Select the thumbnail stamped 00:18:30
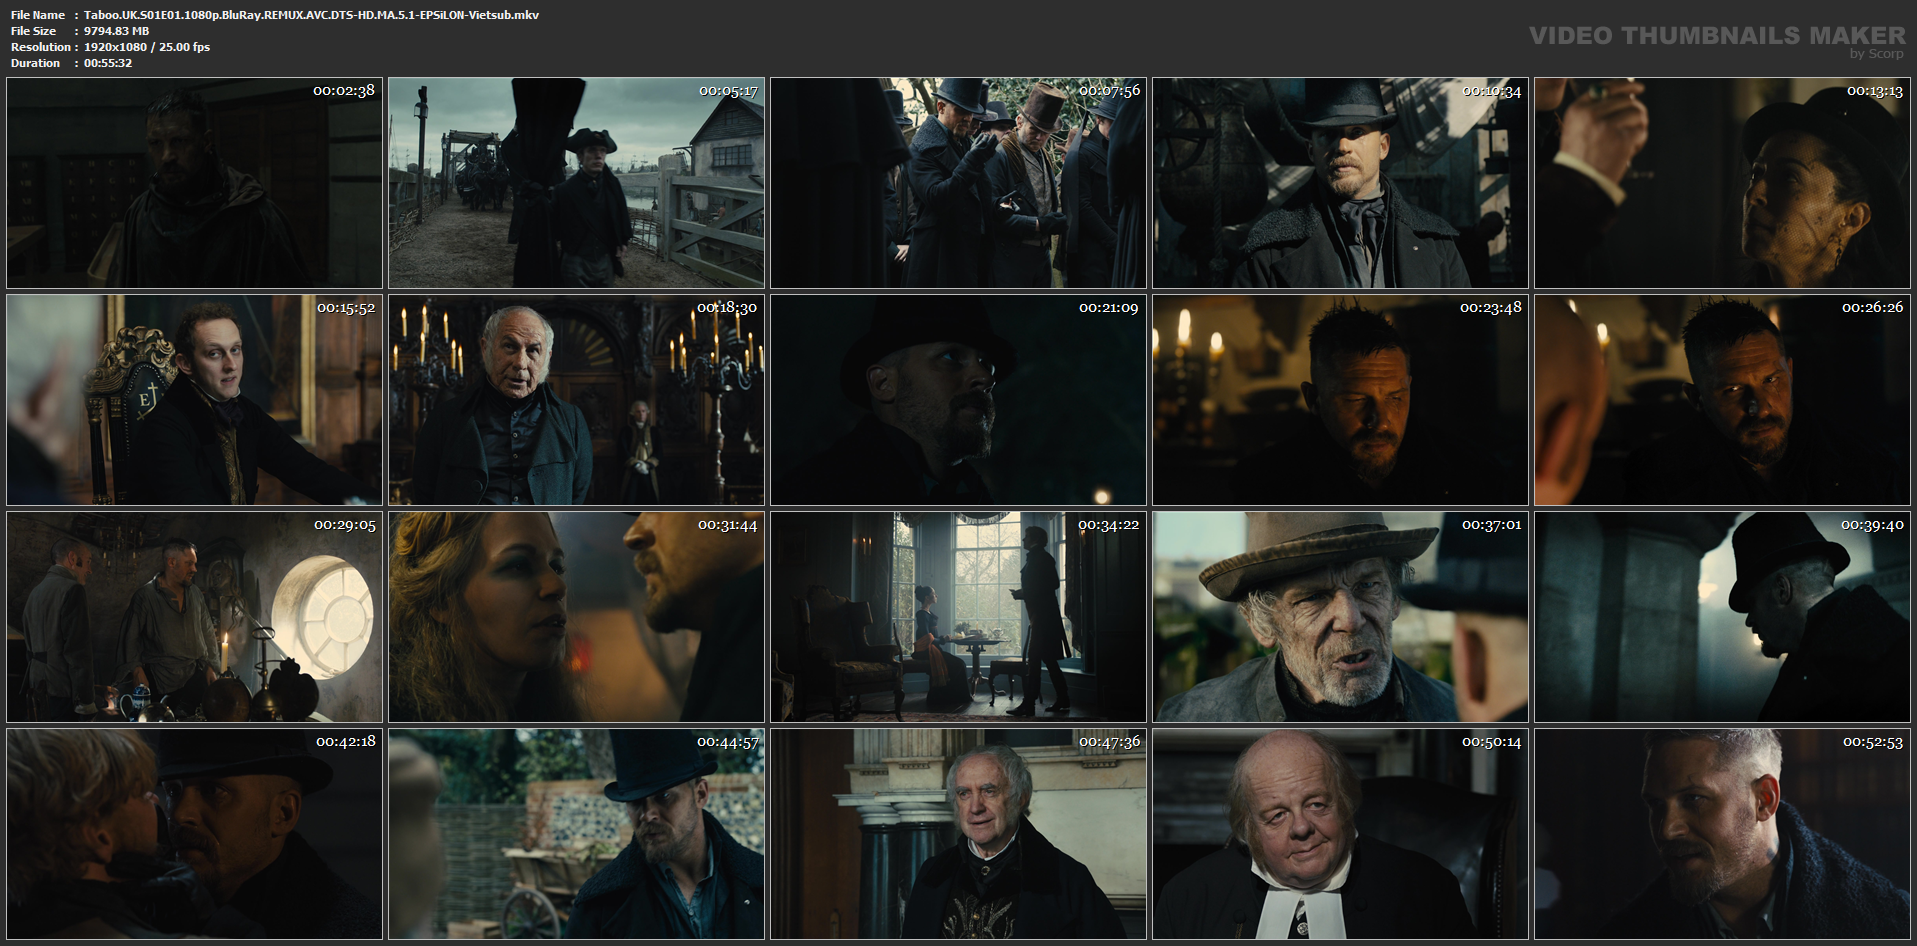 577,400
